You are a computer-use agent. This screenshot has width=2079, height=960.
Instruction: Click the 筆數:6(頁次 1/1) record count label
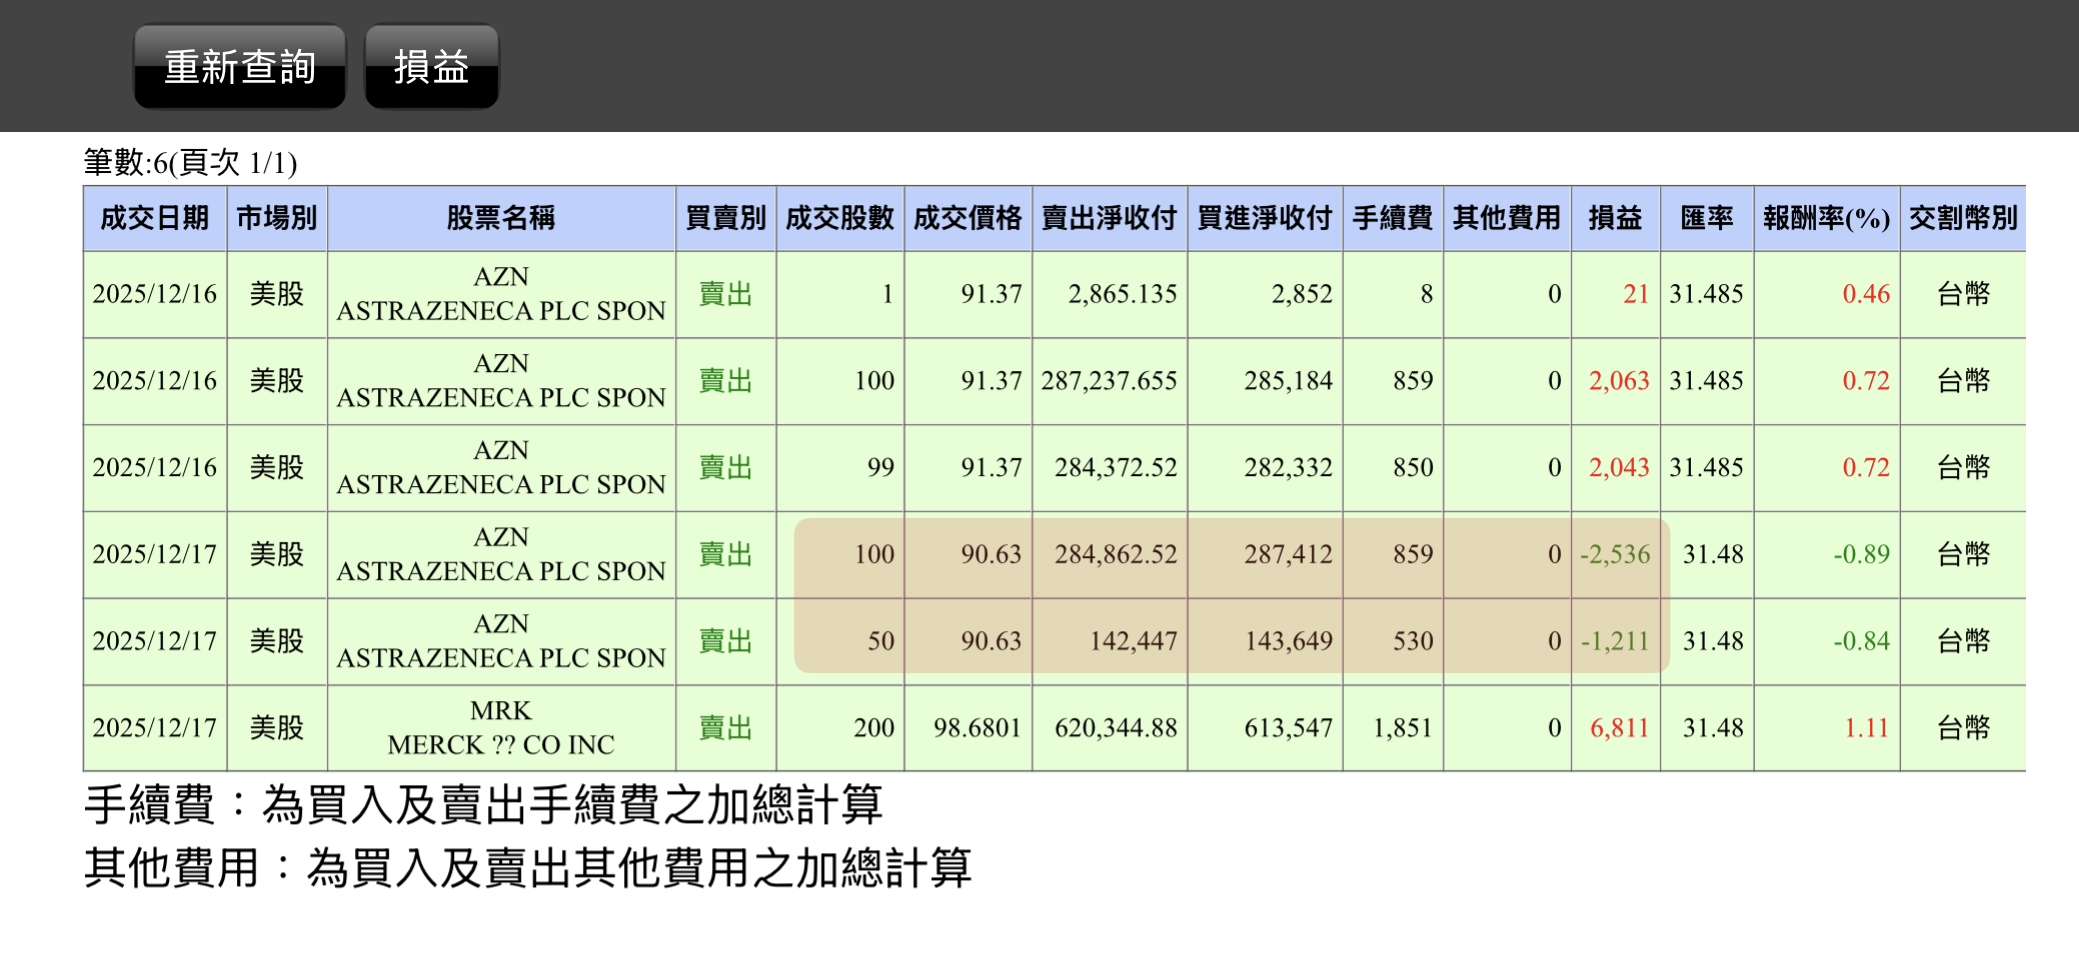click(193, 163)
